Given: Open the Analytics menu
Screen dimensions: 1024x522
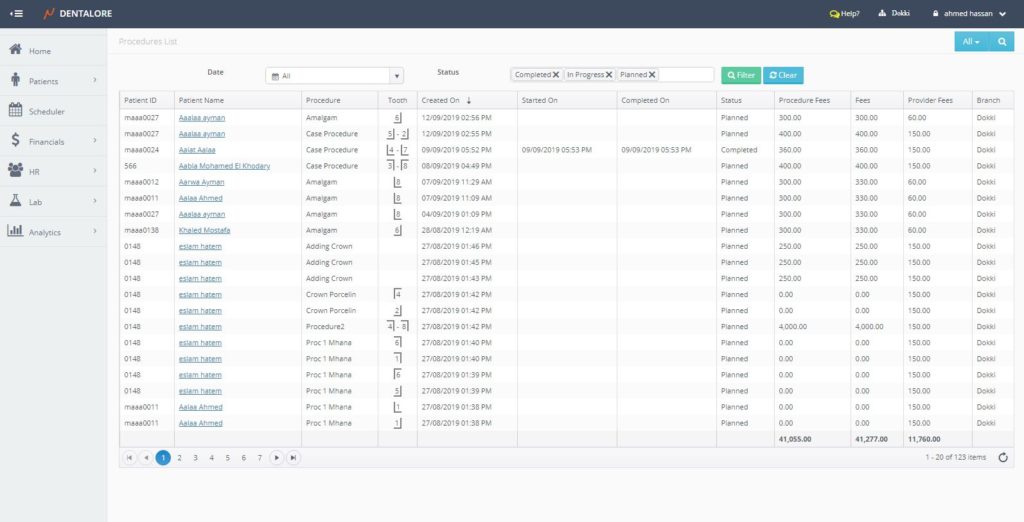Looking at the screenshot, I should pyautogui.click(x=44, y=232).
